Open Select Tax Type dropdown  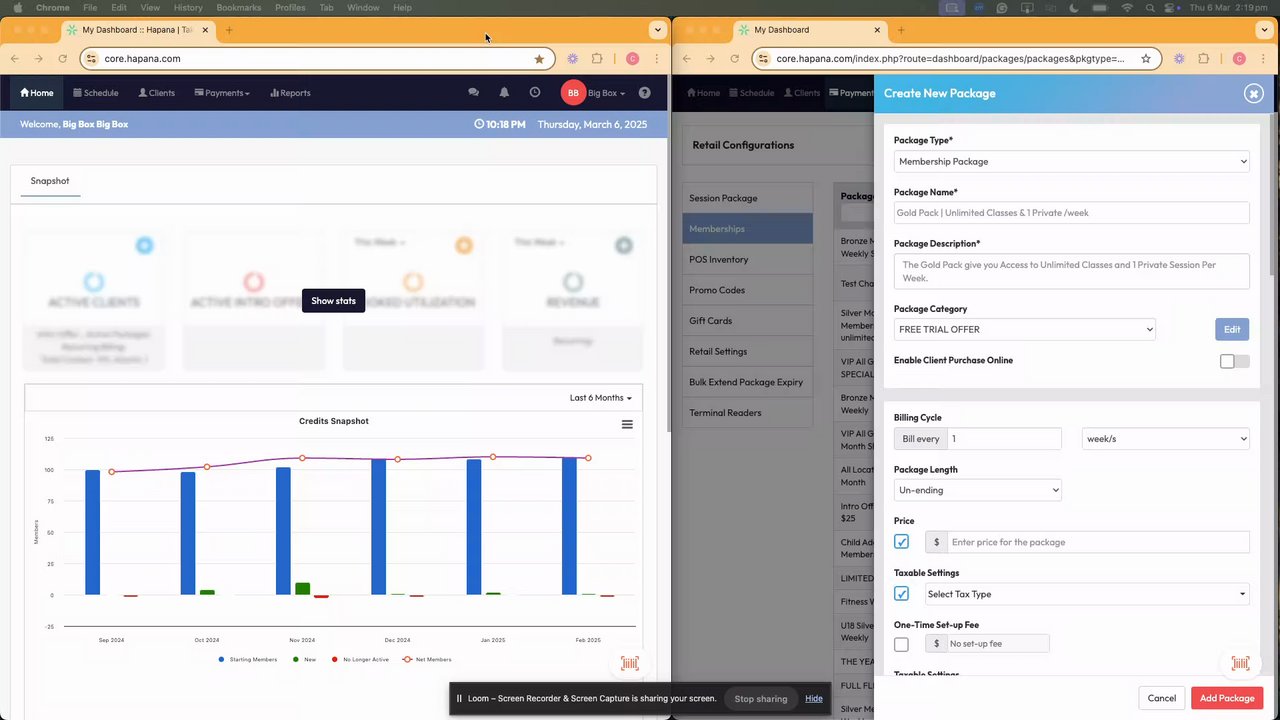(1087, 594)
